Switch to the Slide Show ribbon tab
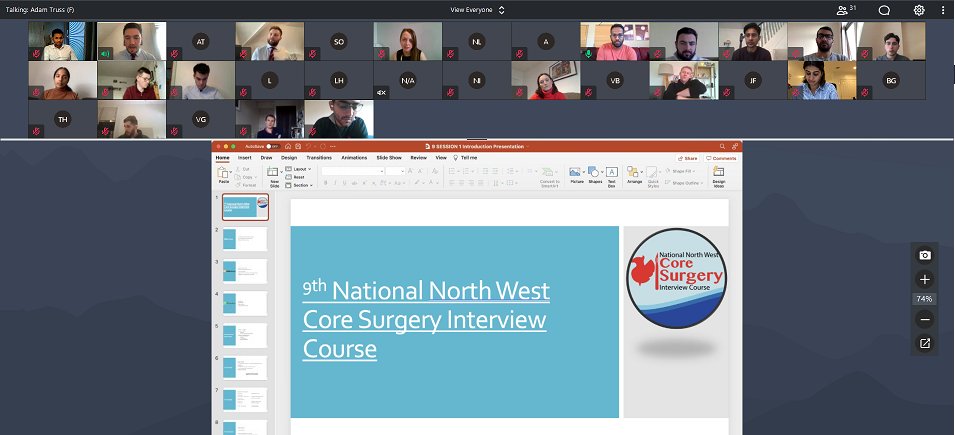This screenshot has width=955, height=435. pos(389,158)
